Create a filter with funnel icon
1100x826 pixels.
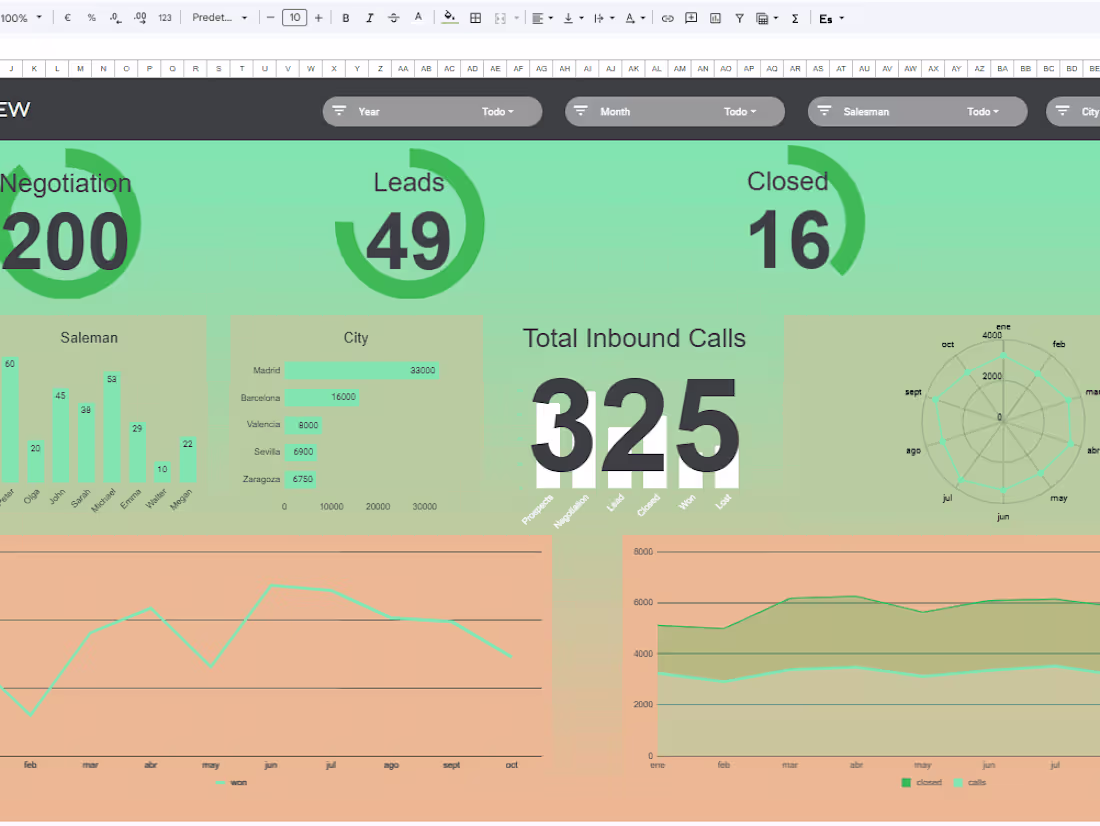click(739, 18)
